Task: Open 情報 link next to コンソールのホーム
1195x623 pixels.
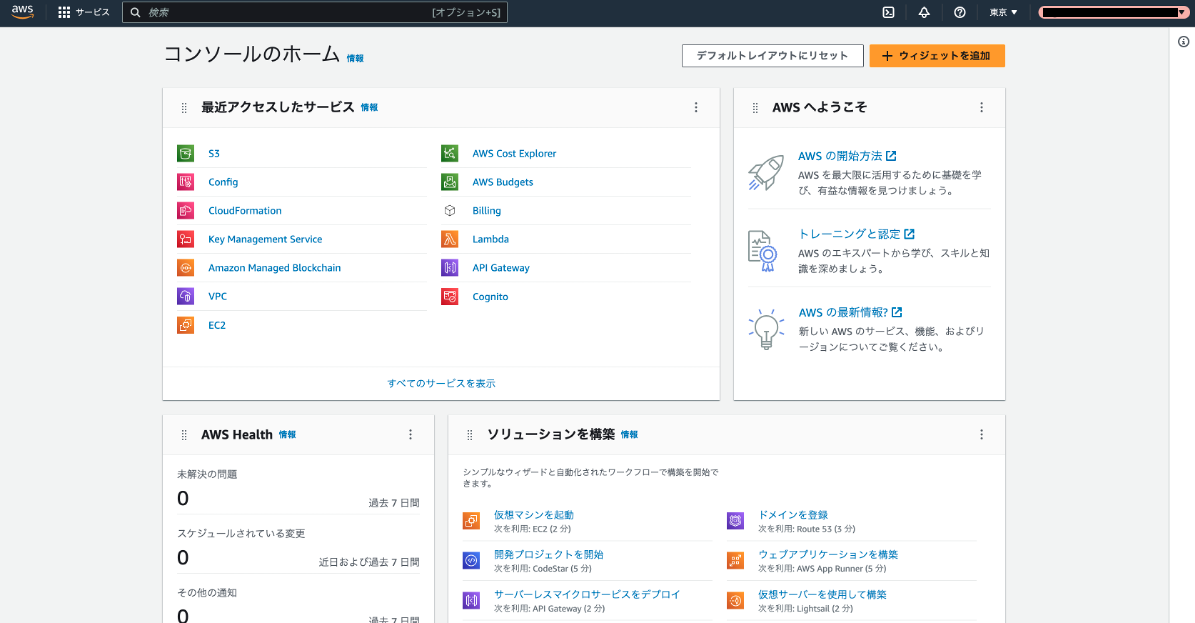Action: click(355, 58)
